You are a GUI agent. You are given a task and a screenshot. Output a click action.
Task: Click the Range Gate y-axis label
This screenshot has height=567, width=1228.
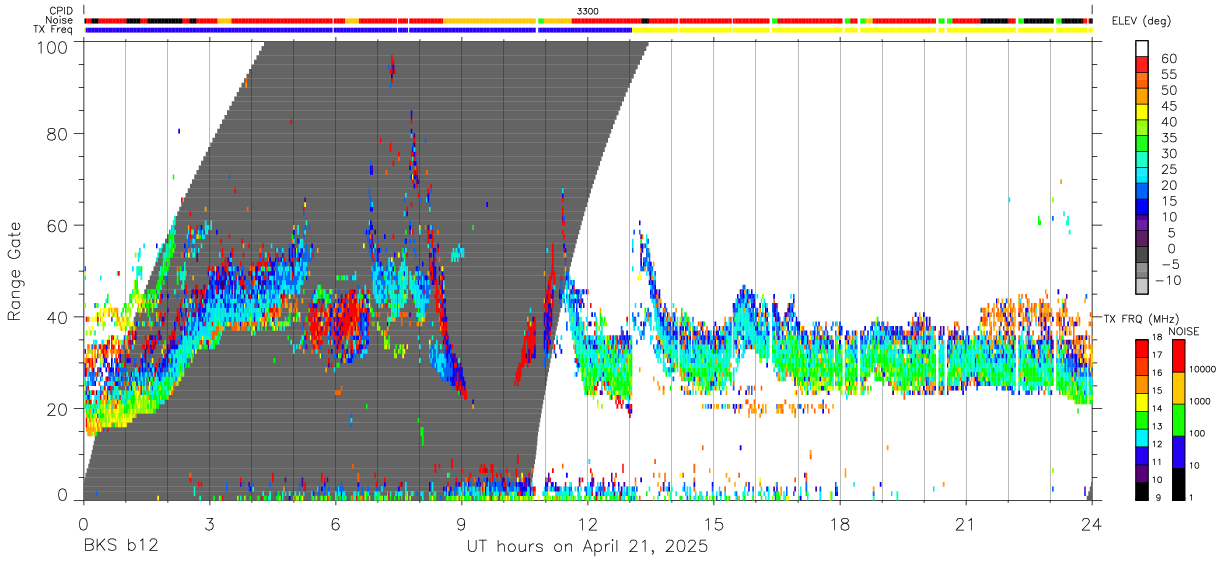click(15, 271)
